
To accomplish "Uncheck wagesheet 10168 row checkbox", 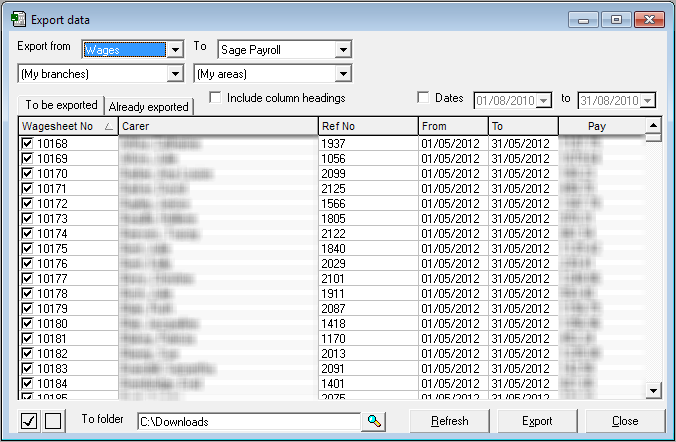I will pos(27,144).
